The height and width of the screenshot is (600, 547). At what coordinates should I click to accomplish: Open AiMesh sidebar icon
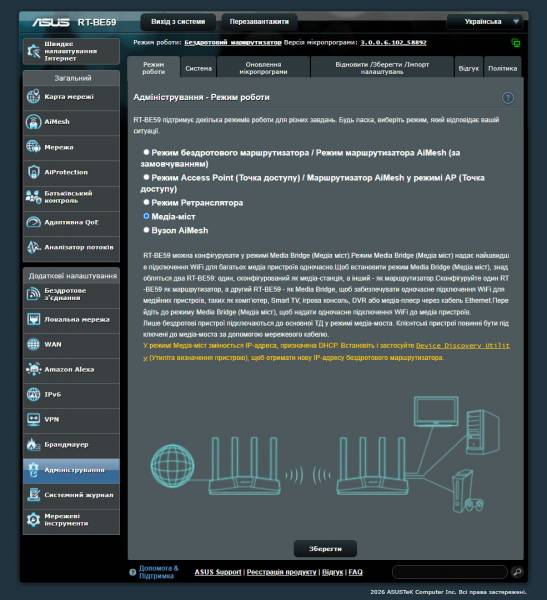pyautogui.click(x=33, y=122)
